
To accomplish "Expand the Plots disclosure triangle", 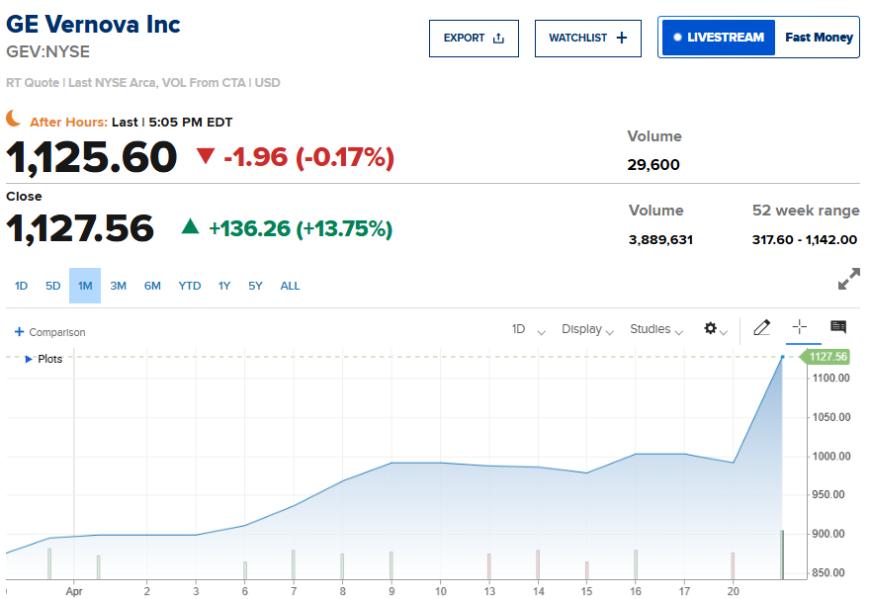I will point(29,359).
